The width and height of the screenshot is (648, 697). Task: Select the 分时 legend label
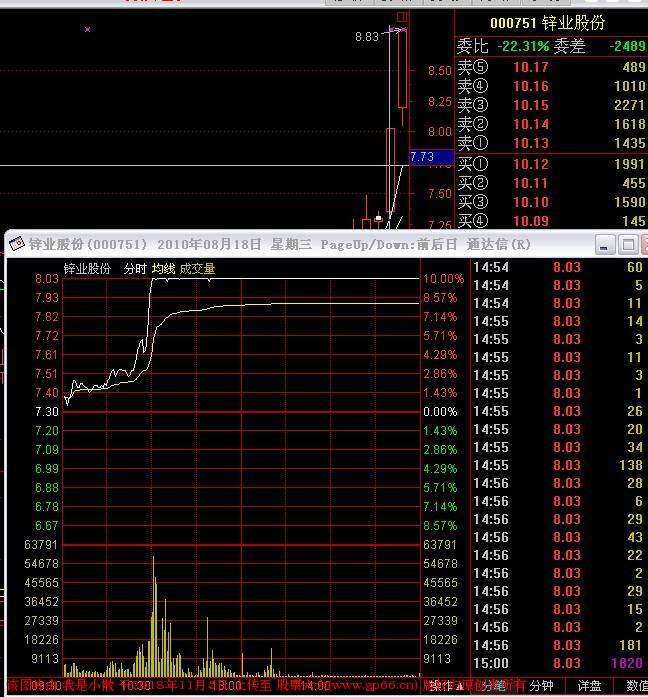(135, 268)
